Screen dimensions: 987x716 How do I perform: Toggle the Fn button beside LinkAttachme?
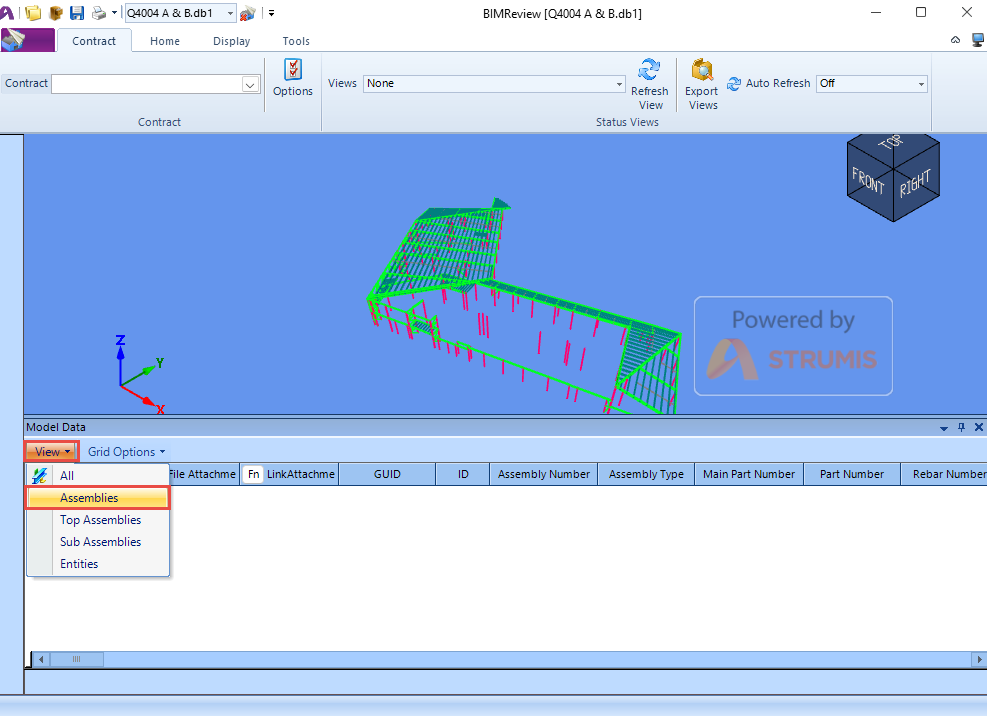coord(254,474)
